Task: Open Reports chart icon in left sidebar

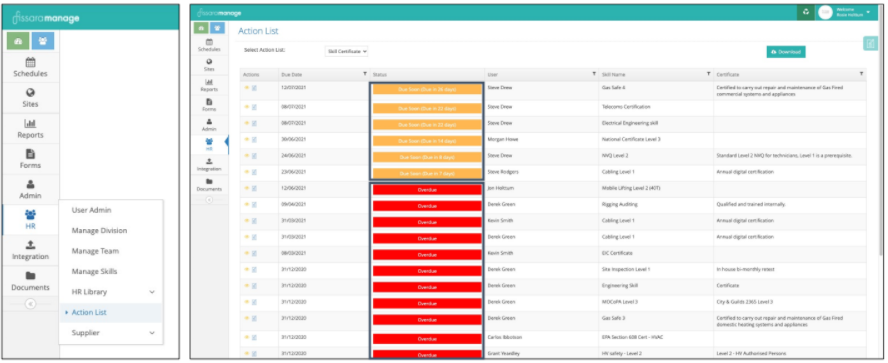Action: pos(30,123)
